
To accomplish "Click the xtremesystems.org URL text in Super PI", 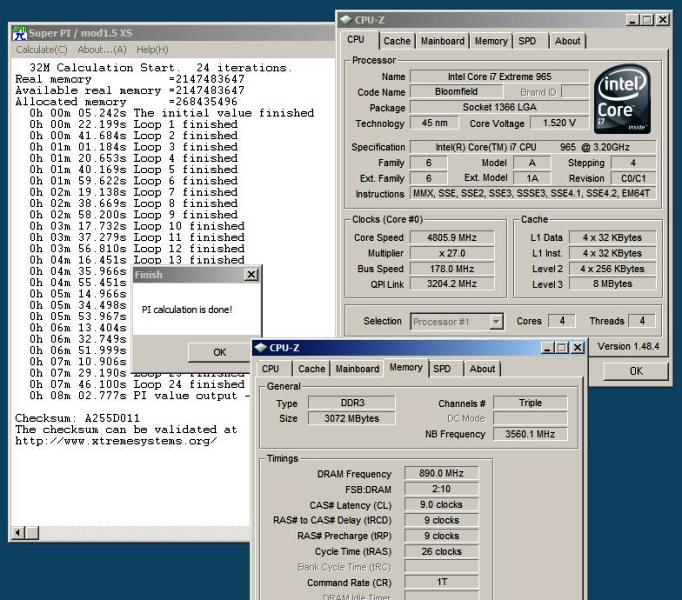I will point(116,441).
